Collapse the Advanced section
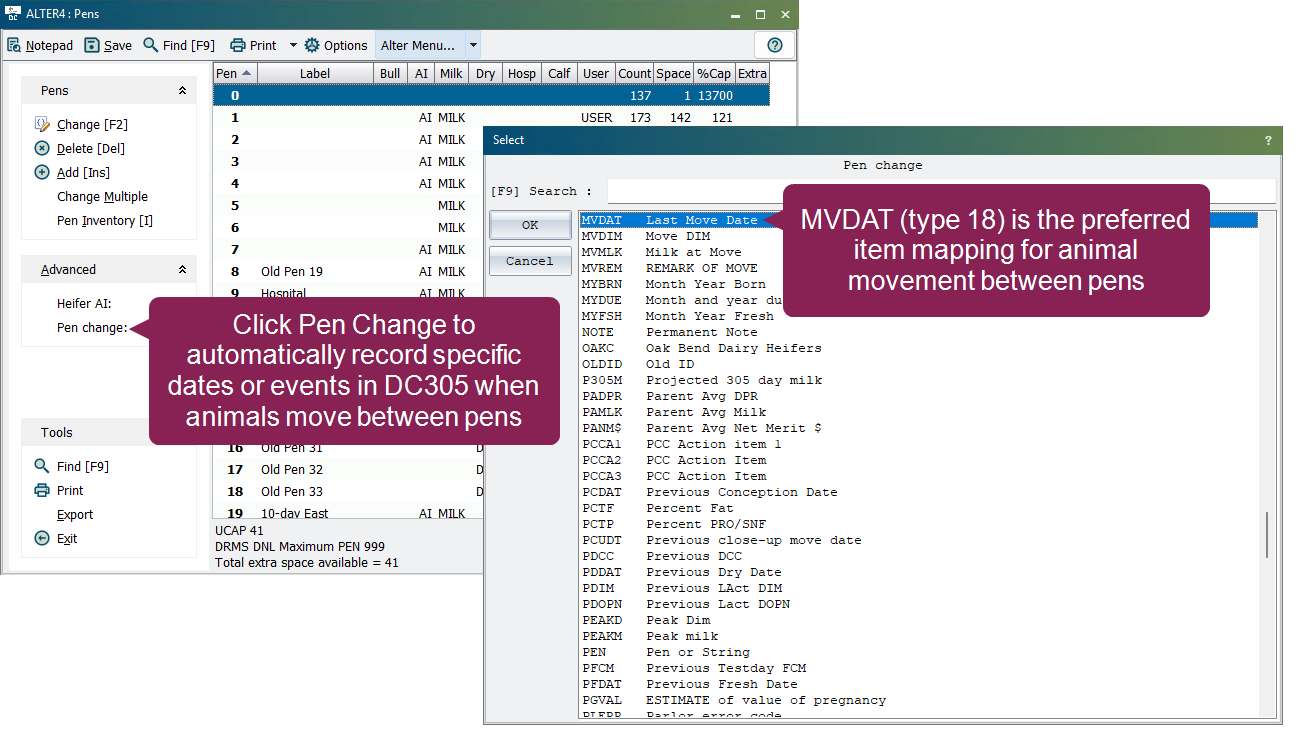The width and height of the screenshot is (1295, 737). [x=182, y=270]
